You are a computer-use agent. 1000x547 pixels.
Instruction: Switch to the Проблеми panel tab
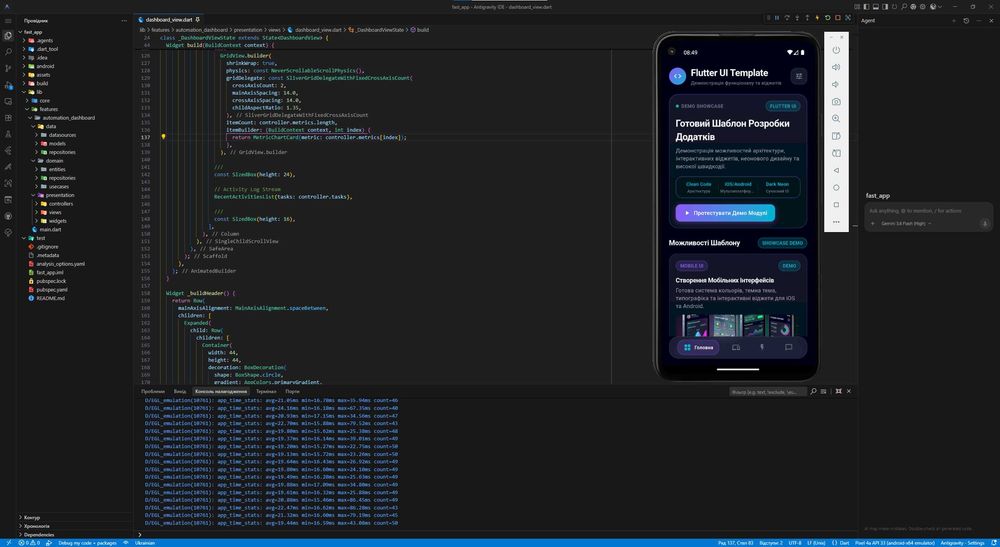click(x=152, y=391)
